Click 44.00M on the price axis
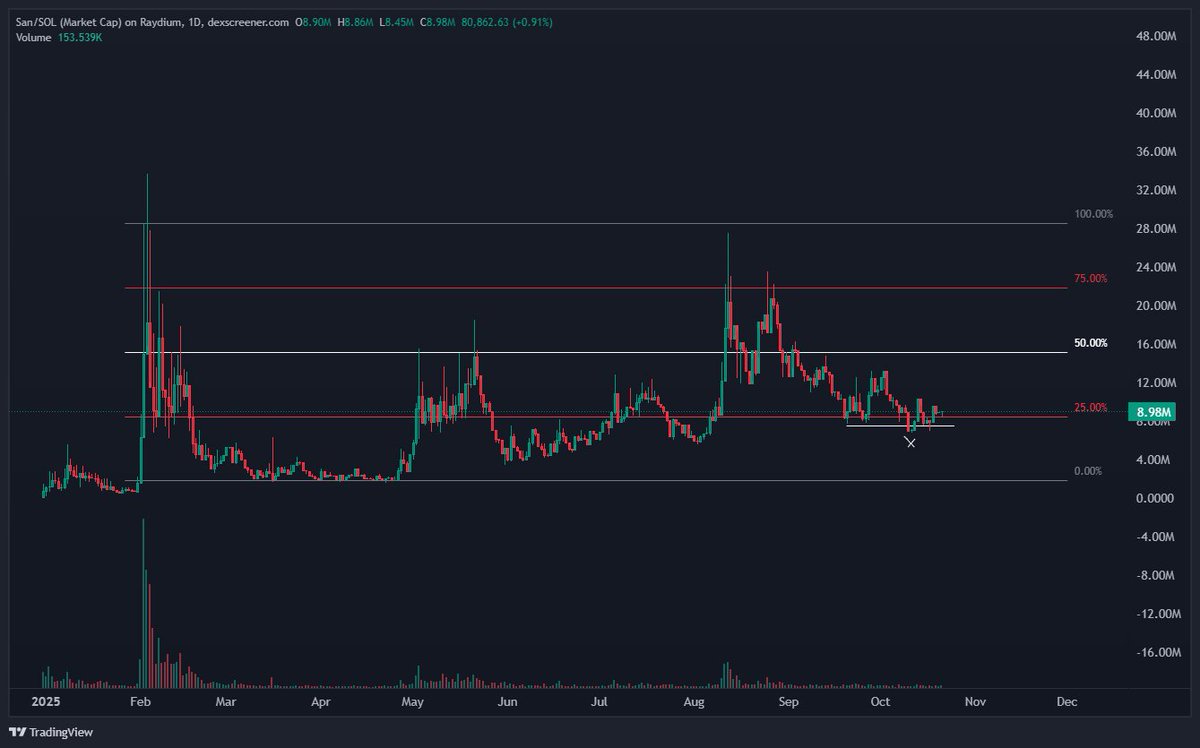The height and width of the screenshot is (748, 1200). (x=1154, y=75)
